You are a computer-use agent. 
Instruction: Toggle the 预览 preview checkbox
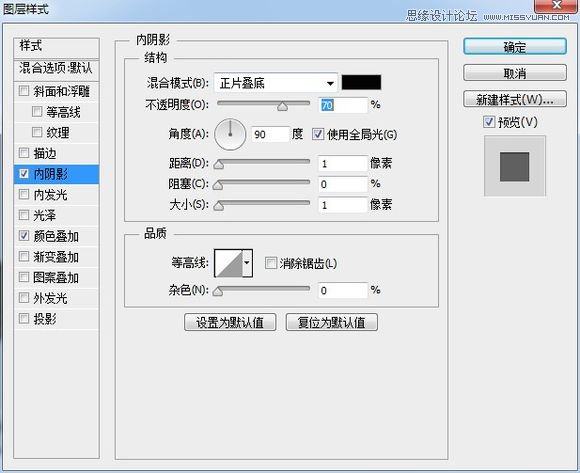489,122
